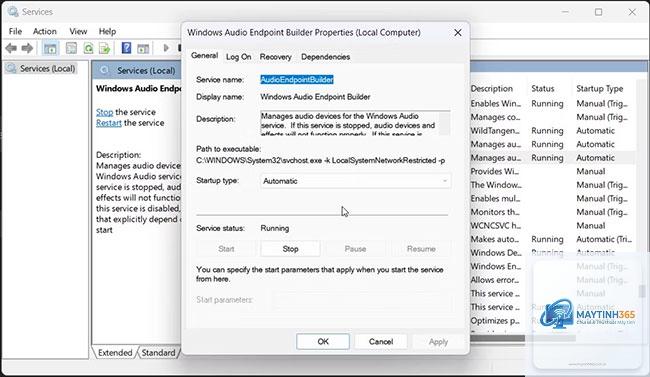The height and width of the screenshot is (377, 650).
Task: Open the Action menu
Action: point(45,32)
